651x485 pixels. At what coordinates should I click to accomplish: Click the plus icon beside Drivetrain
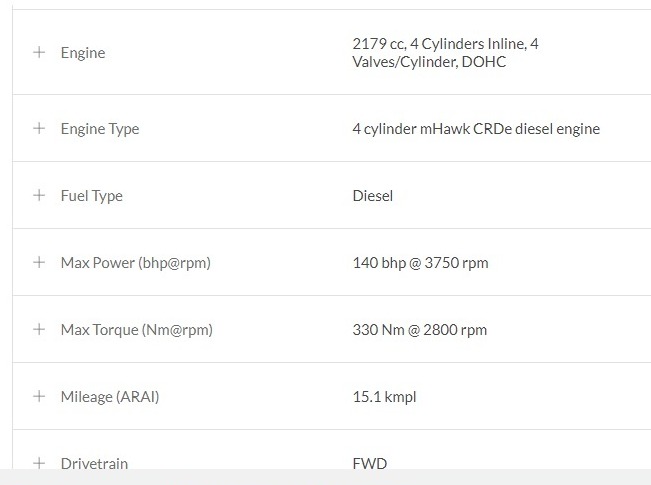(39, 463)
